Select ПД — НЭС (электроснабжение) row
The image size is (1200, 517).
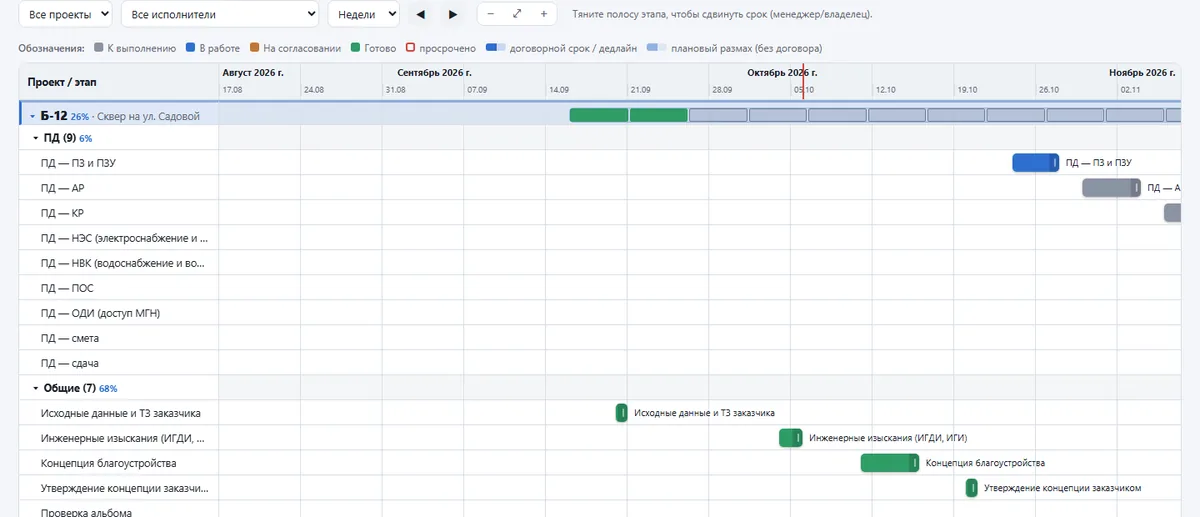pos(118,238)
